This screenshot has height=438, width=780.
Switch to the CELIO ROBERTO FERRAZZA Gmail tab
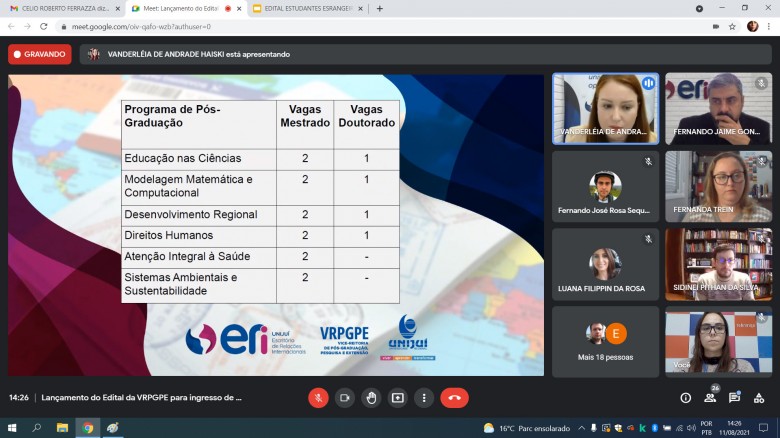pos(62,8)
